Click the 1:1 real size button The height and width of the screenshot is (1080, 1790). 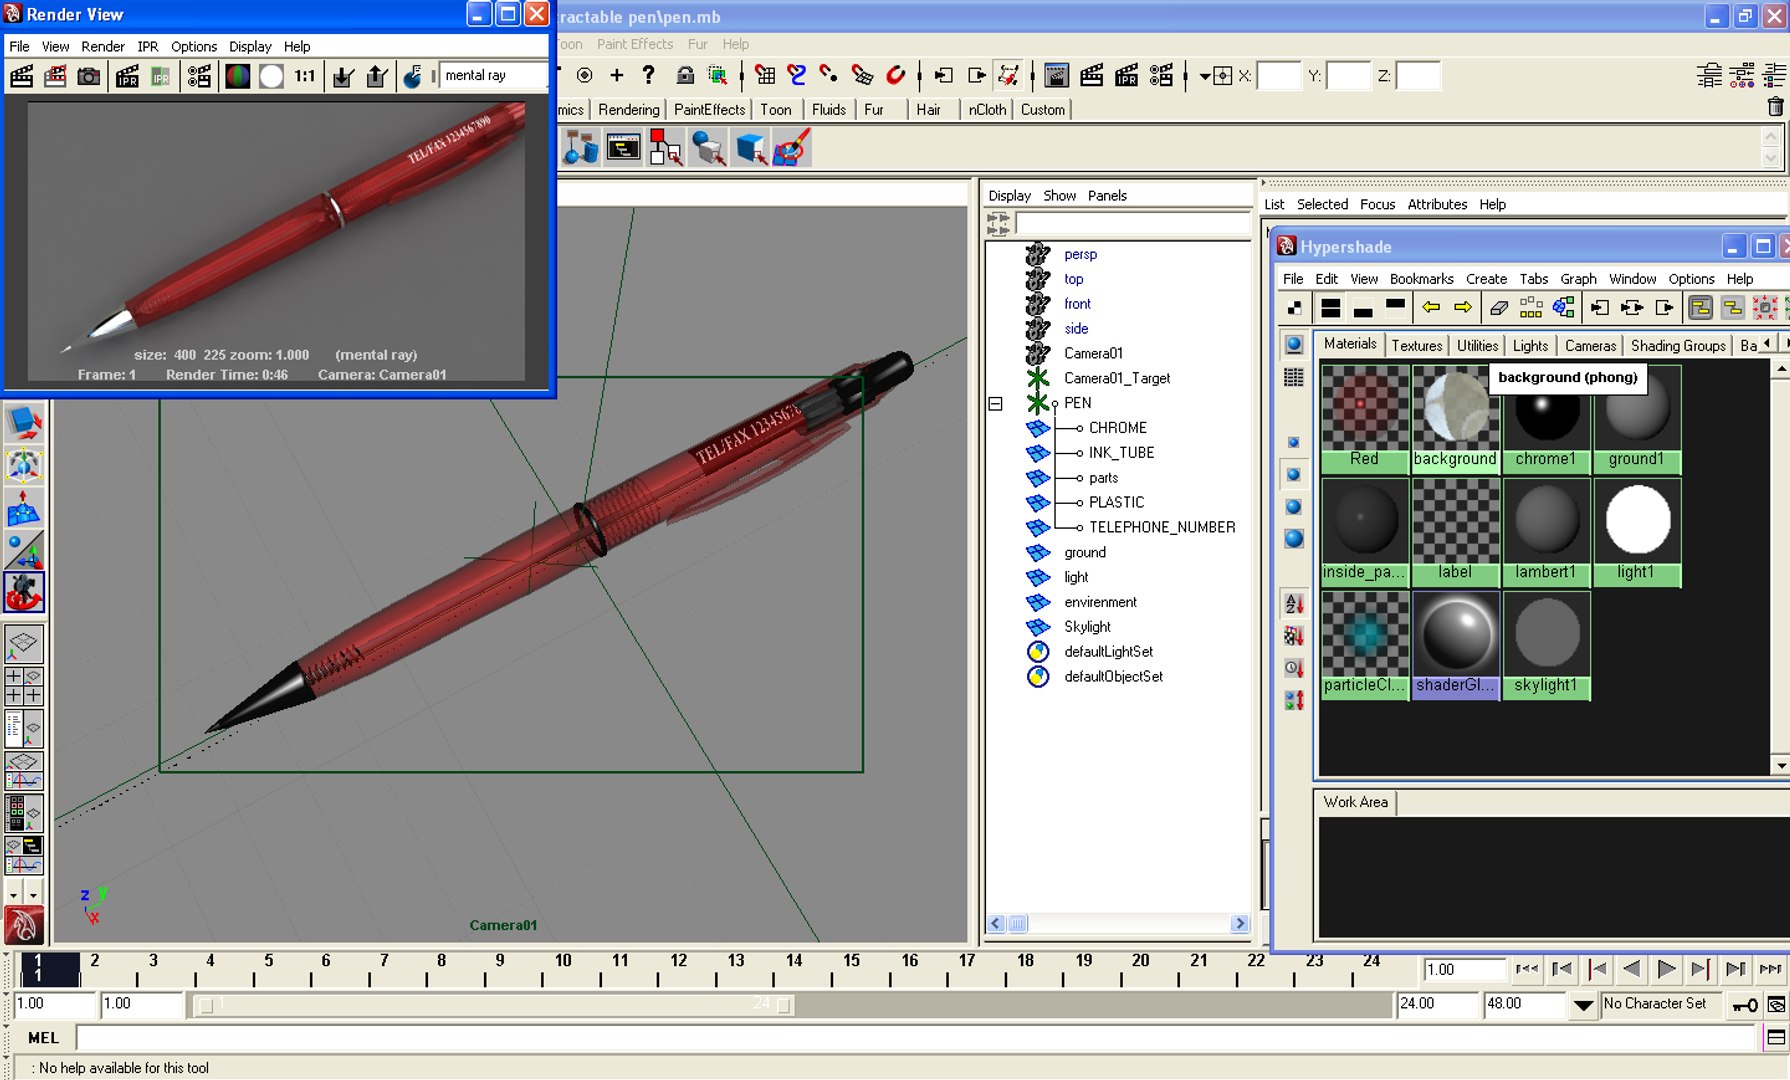click(305, 76)
